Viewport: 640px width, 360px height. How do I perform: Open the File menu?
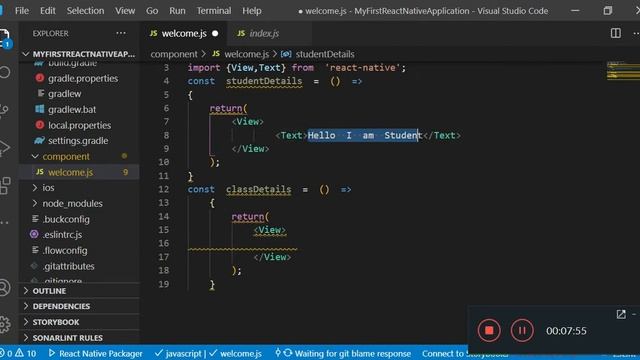pyautogui.click(x=22, y=11)
